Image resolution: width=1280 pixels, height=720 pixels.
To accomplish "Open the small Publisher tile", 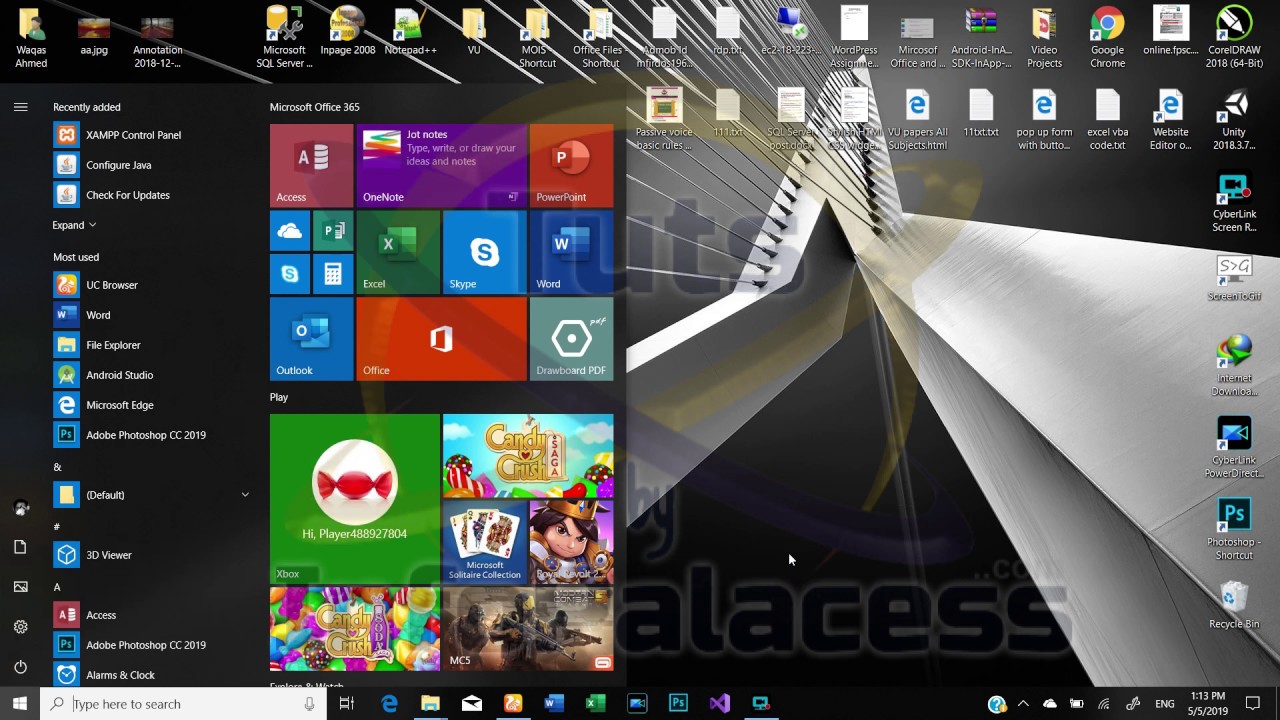I will click(333, 231).
